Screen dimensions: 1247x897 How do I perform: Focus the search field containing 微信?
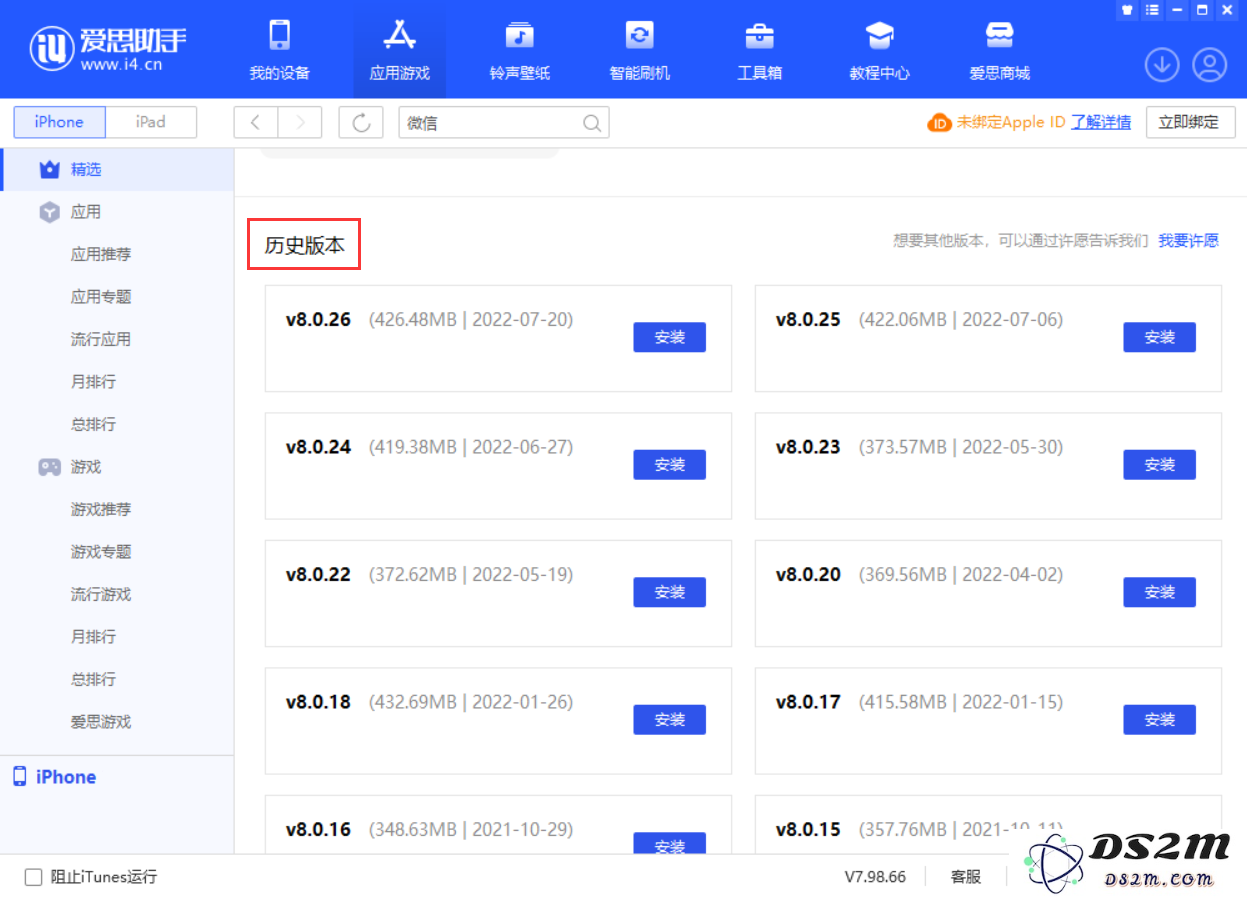504,123
